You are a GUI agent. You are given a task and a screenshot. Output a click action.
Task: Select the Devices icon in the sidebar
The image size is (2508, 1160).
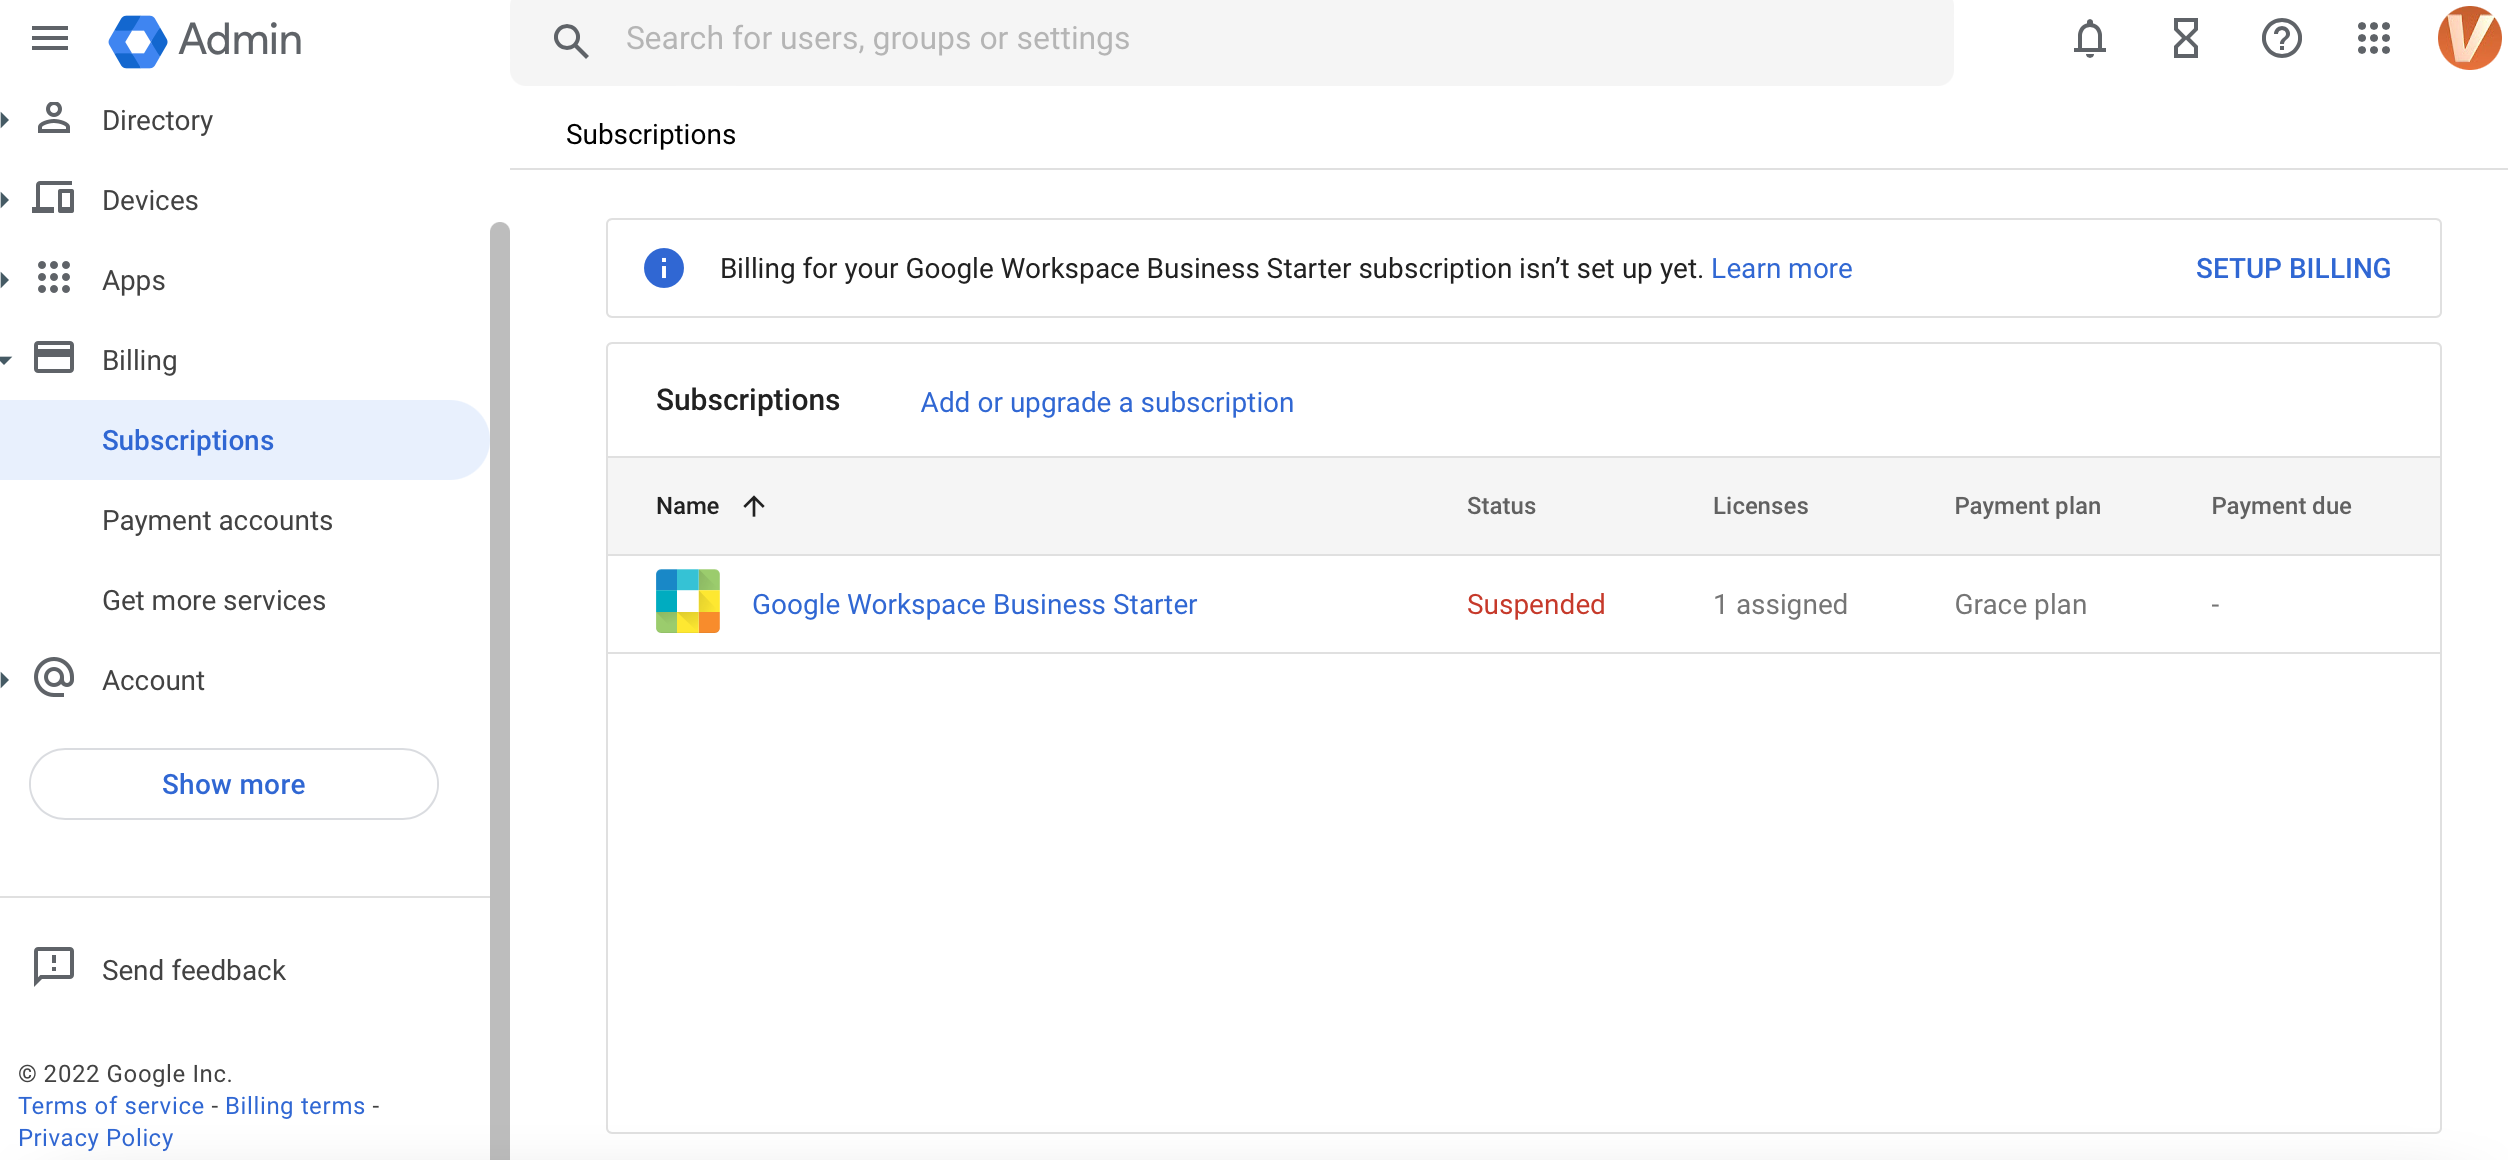coord(53,198)
